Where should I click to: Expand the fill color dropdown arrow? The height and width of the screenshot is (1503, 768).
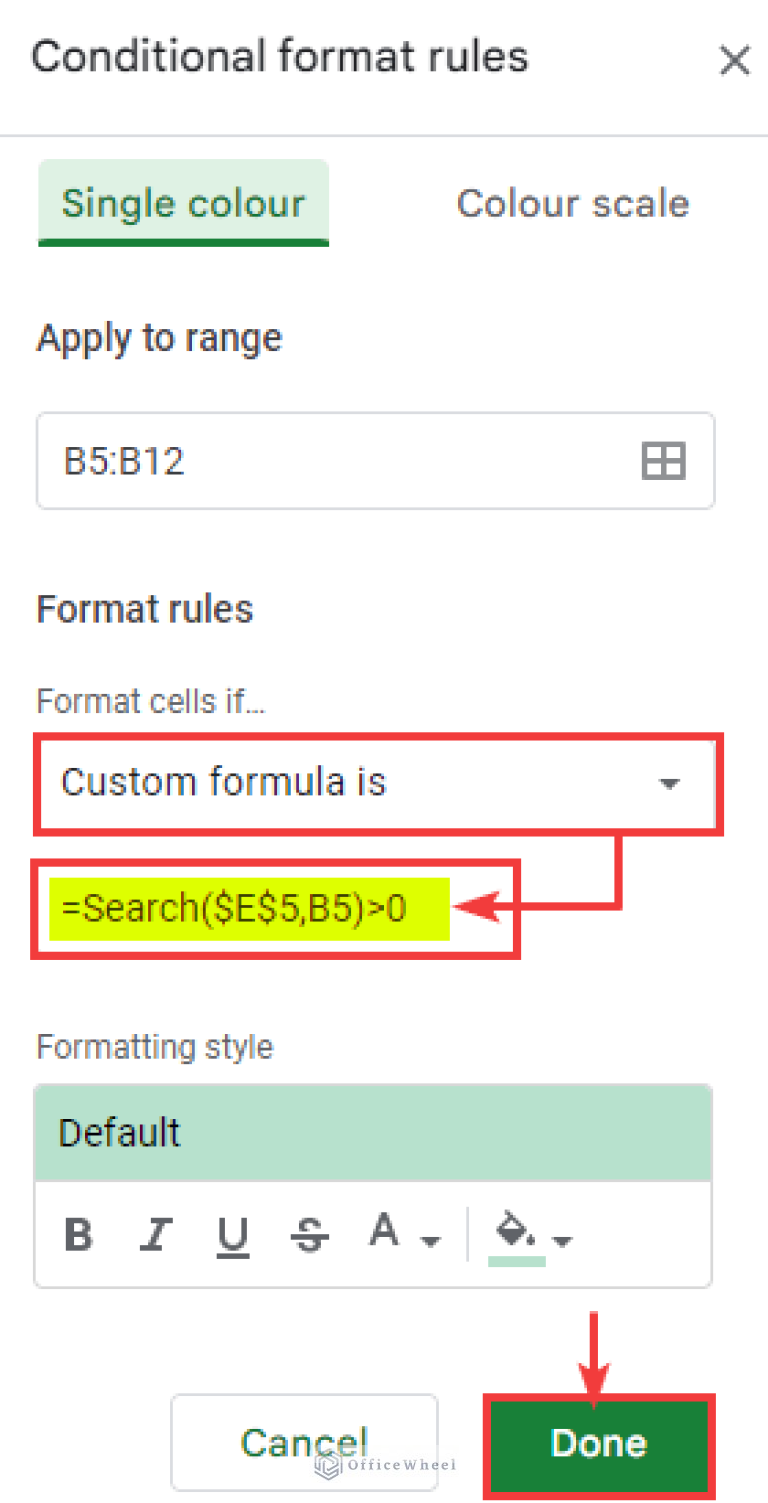point(561,1240)
